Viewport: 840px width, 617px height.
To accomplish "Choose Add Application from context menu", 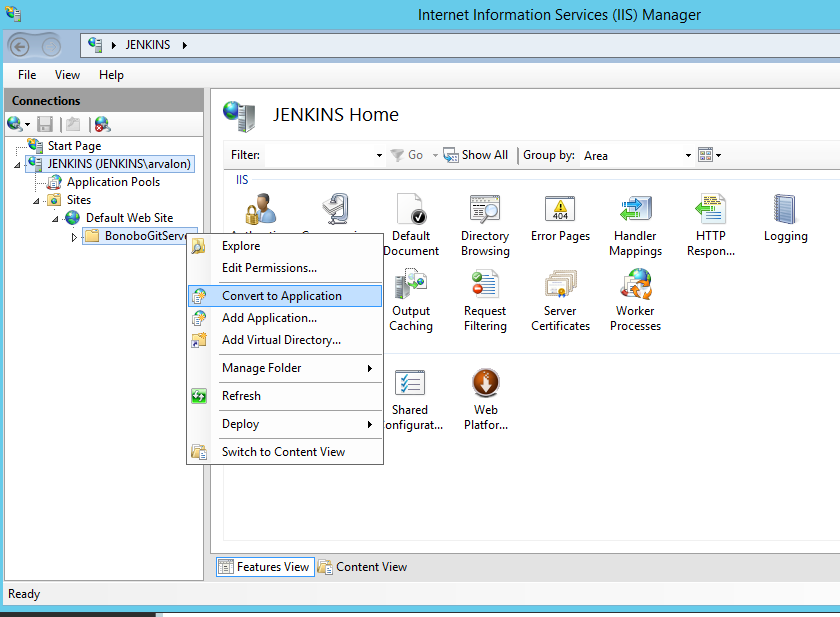I will 285,318.
